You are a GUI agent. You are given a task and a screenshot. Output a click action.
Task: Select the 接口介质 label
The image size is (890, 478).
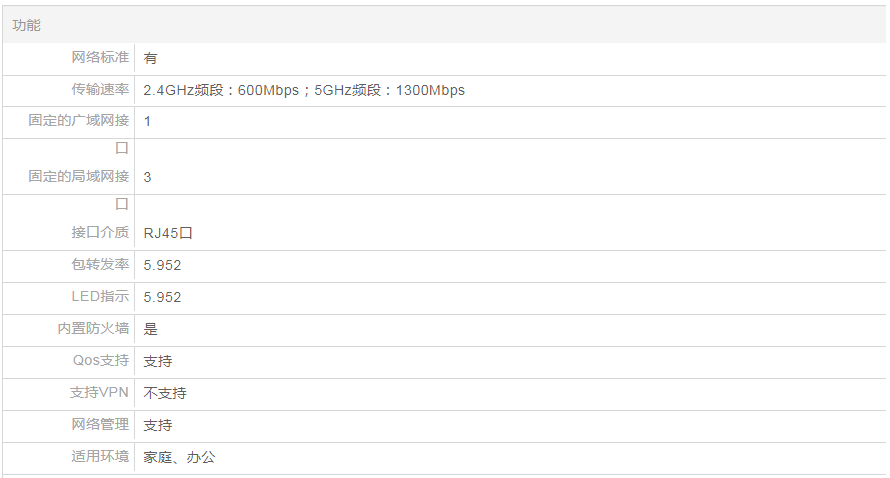click(x=100, y=232)
